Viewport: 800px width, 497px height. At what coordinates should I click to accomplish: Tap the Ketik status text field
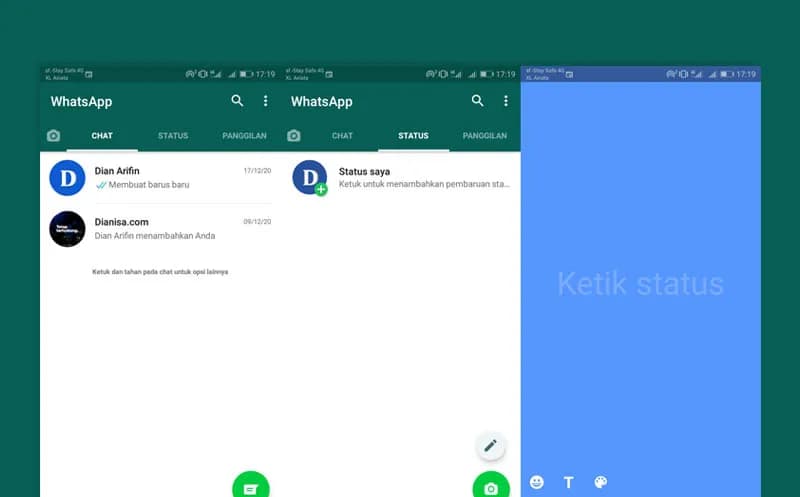point(640,284)
